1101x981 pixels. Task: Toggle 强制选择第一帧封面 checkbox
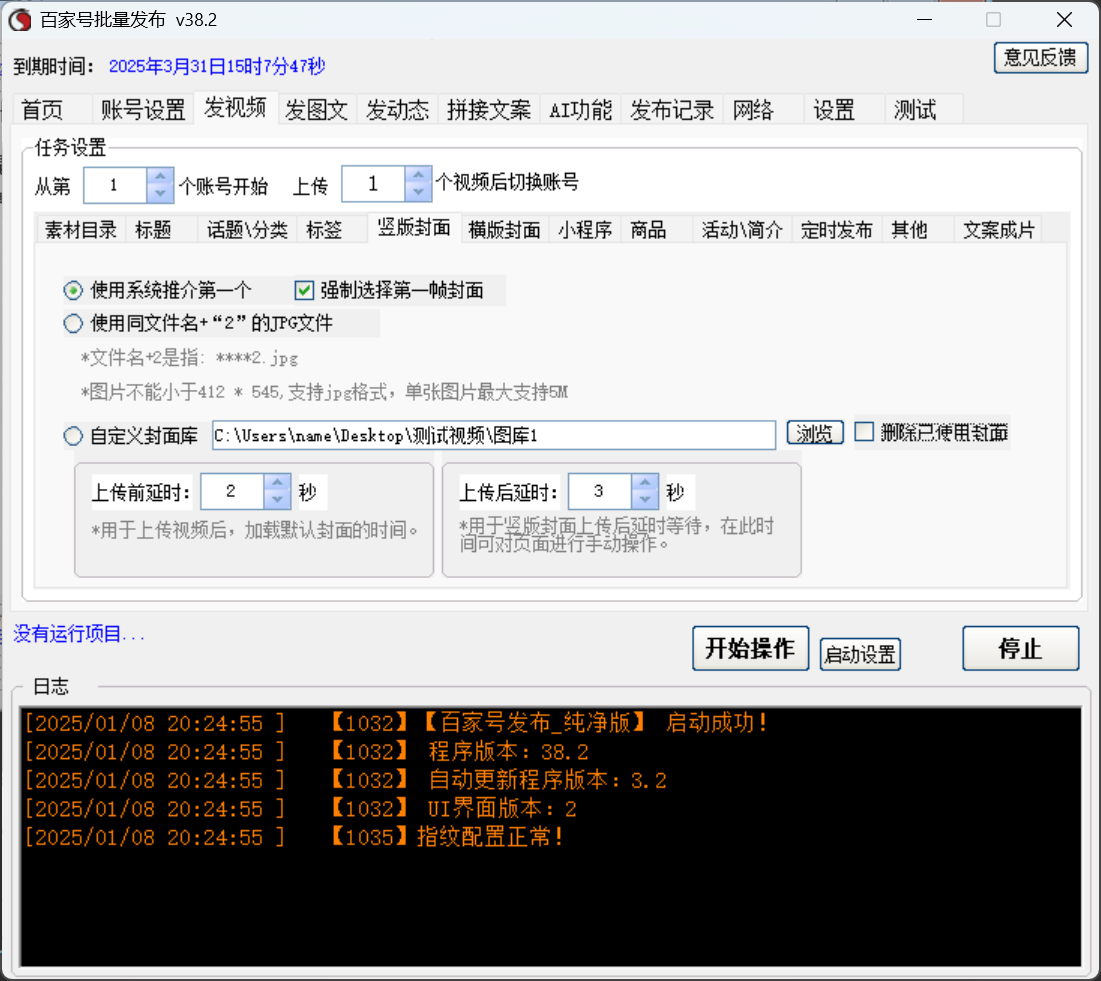(304, 290)
